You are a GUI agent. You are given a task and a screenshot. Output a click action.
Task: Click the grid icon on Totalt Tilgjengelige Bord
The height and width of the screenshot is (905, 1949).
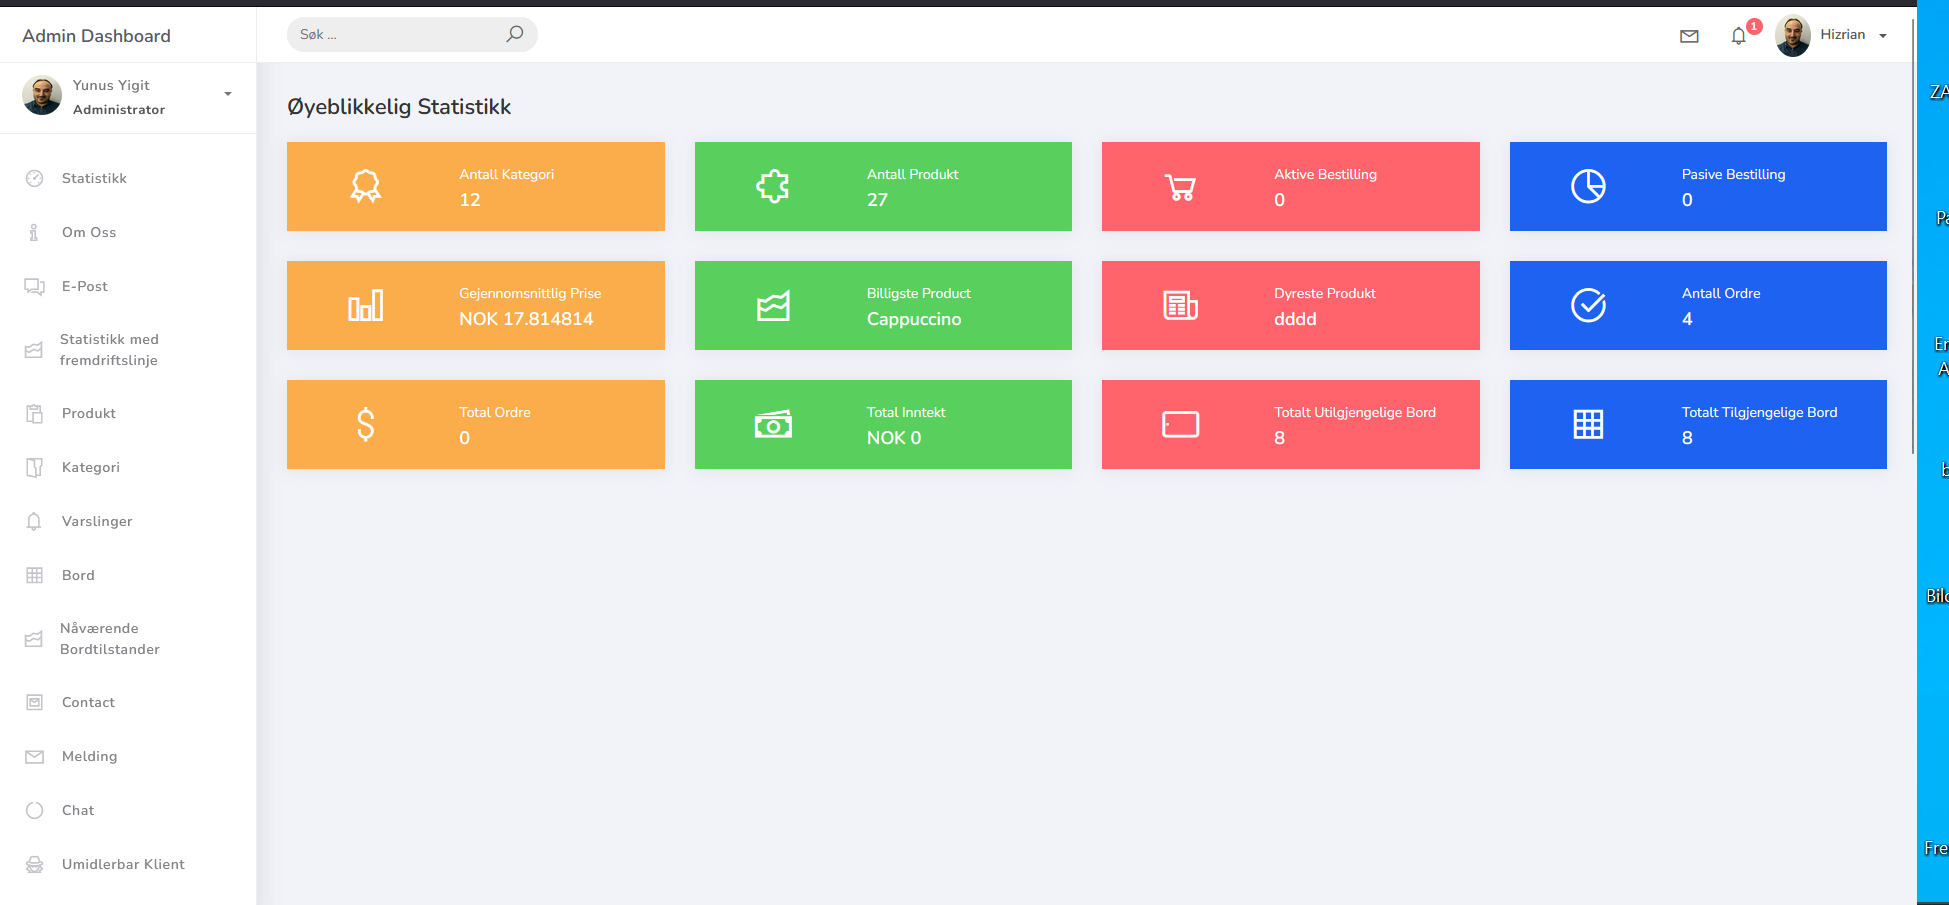pos(1588,425)
